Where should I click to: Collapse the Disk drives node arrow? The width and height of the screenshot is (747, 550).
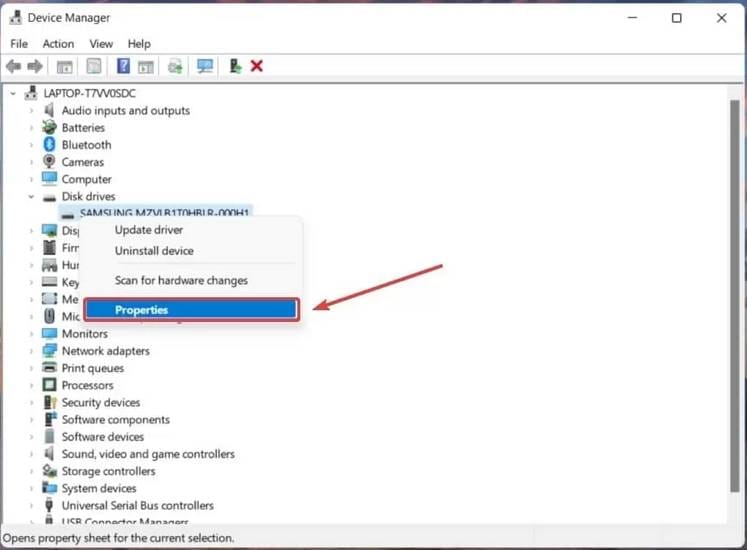click(31, 196)
